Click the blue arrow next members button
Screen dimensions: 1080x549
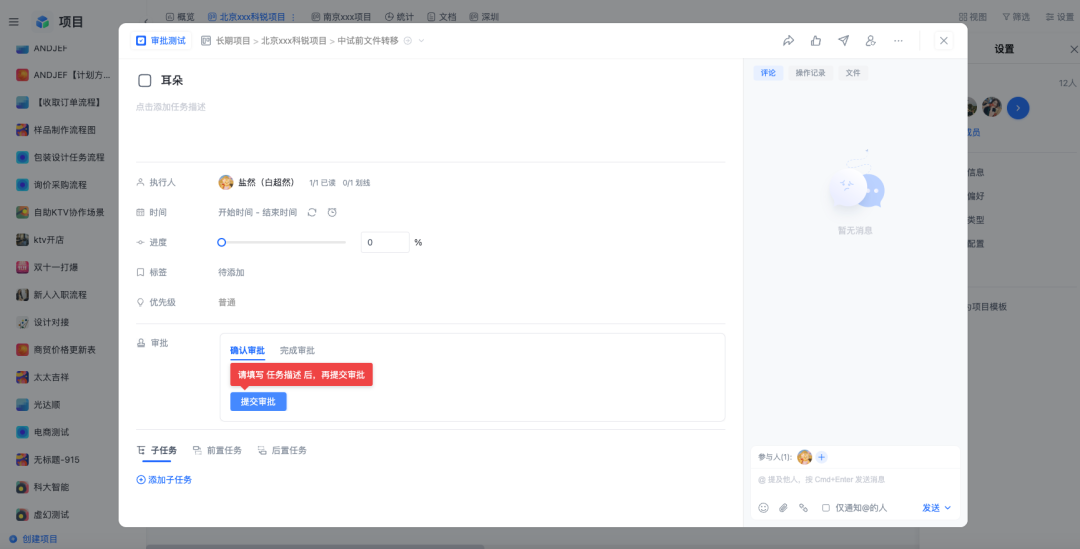(x=1018, y=107)
